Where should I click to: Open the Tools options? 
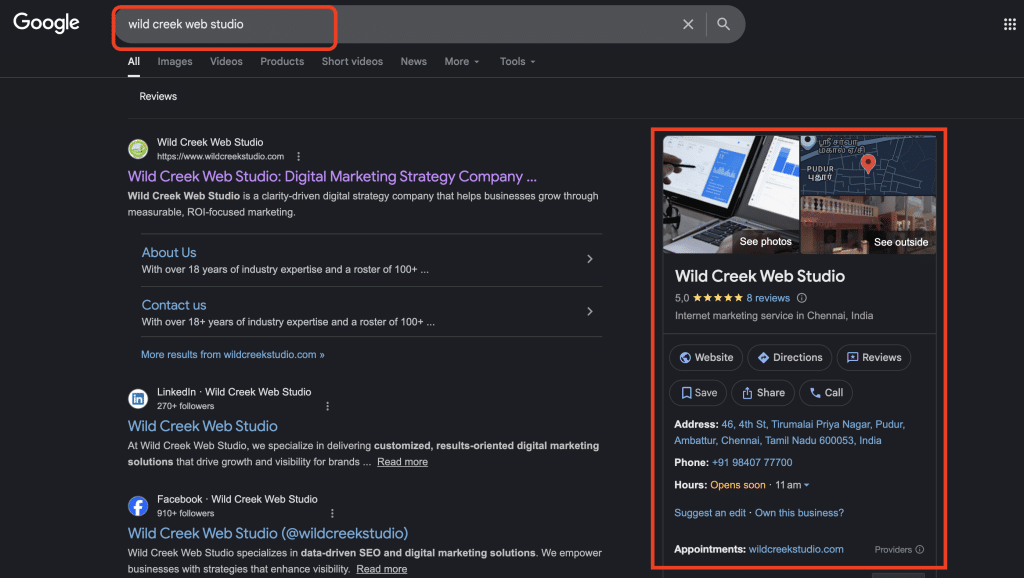click(516, 61)
